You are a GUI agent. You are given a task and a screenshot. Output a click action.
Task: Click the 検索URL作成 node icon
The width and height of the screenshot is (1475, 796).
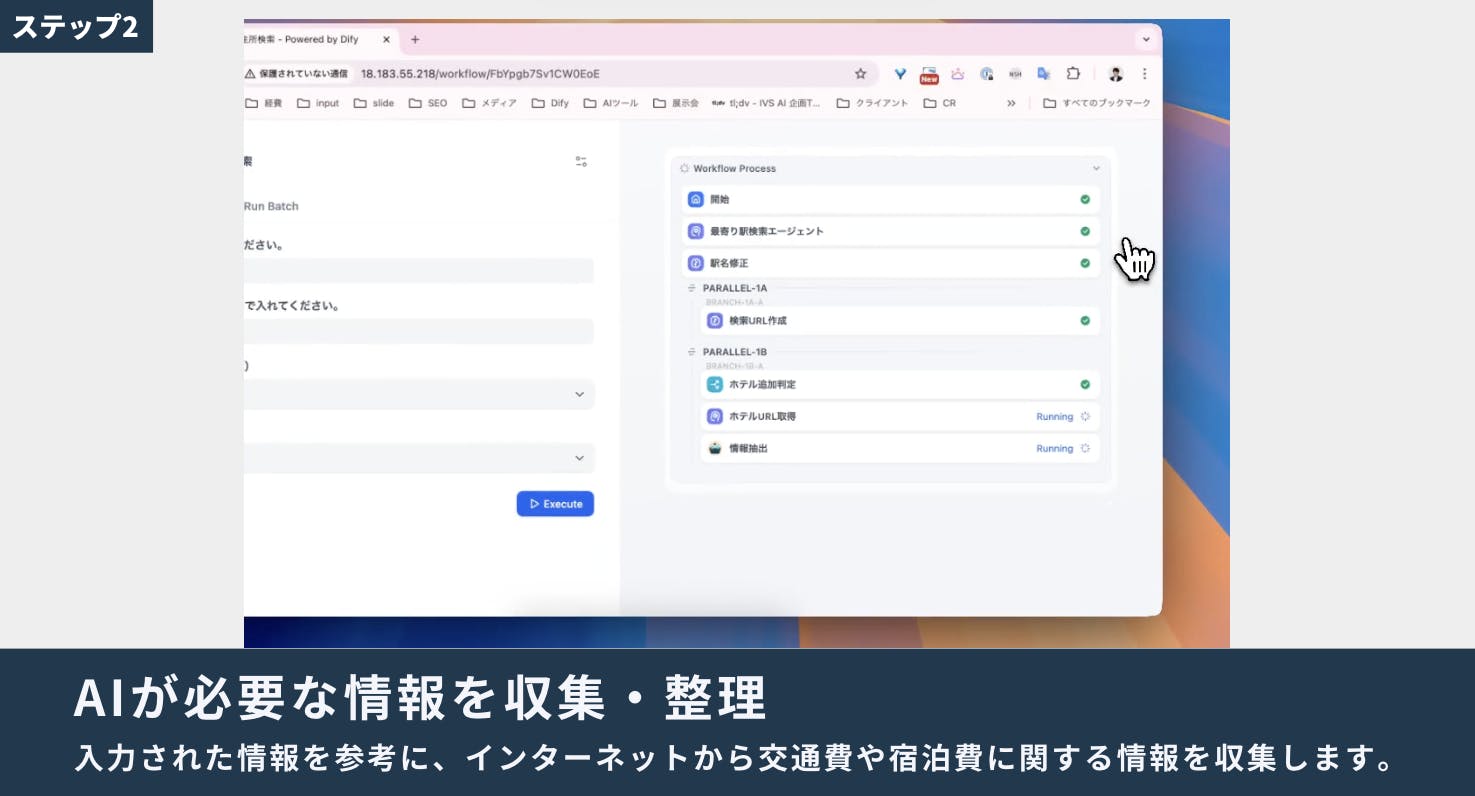point(715,321)
